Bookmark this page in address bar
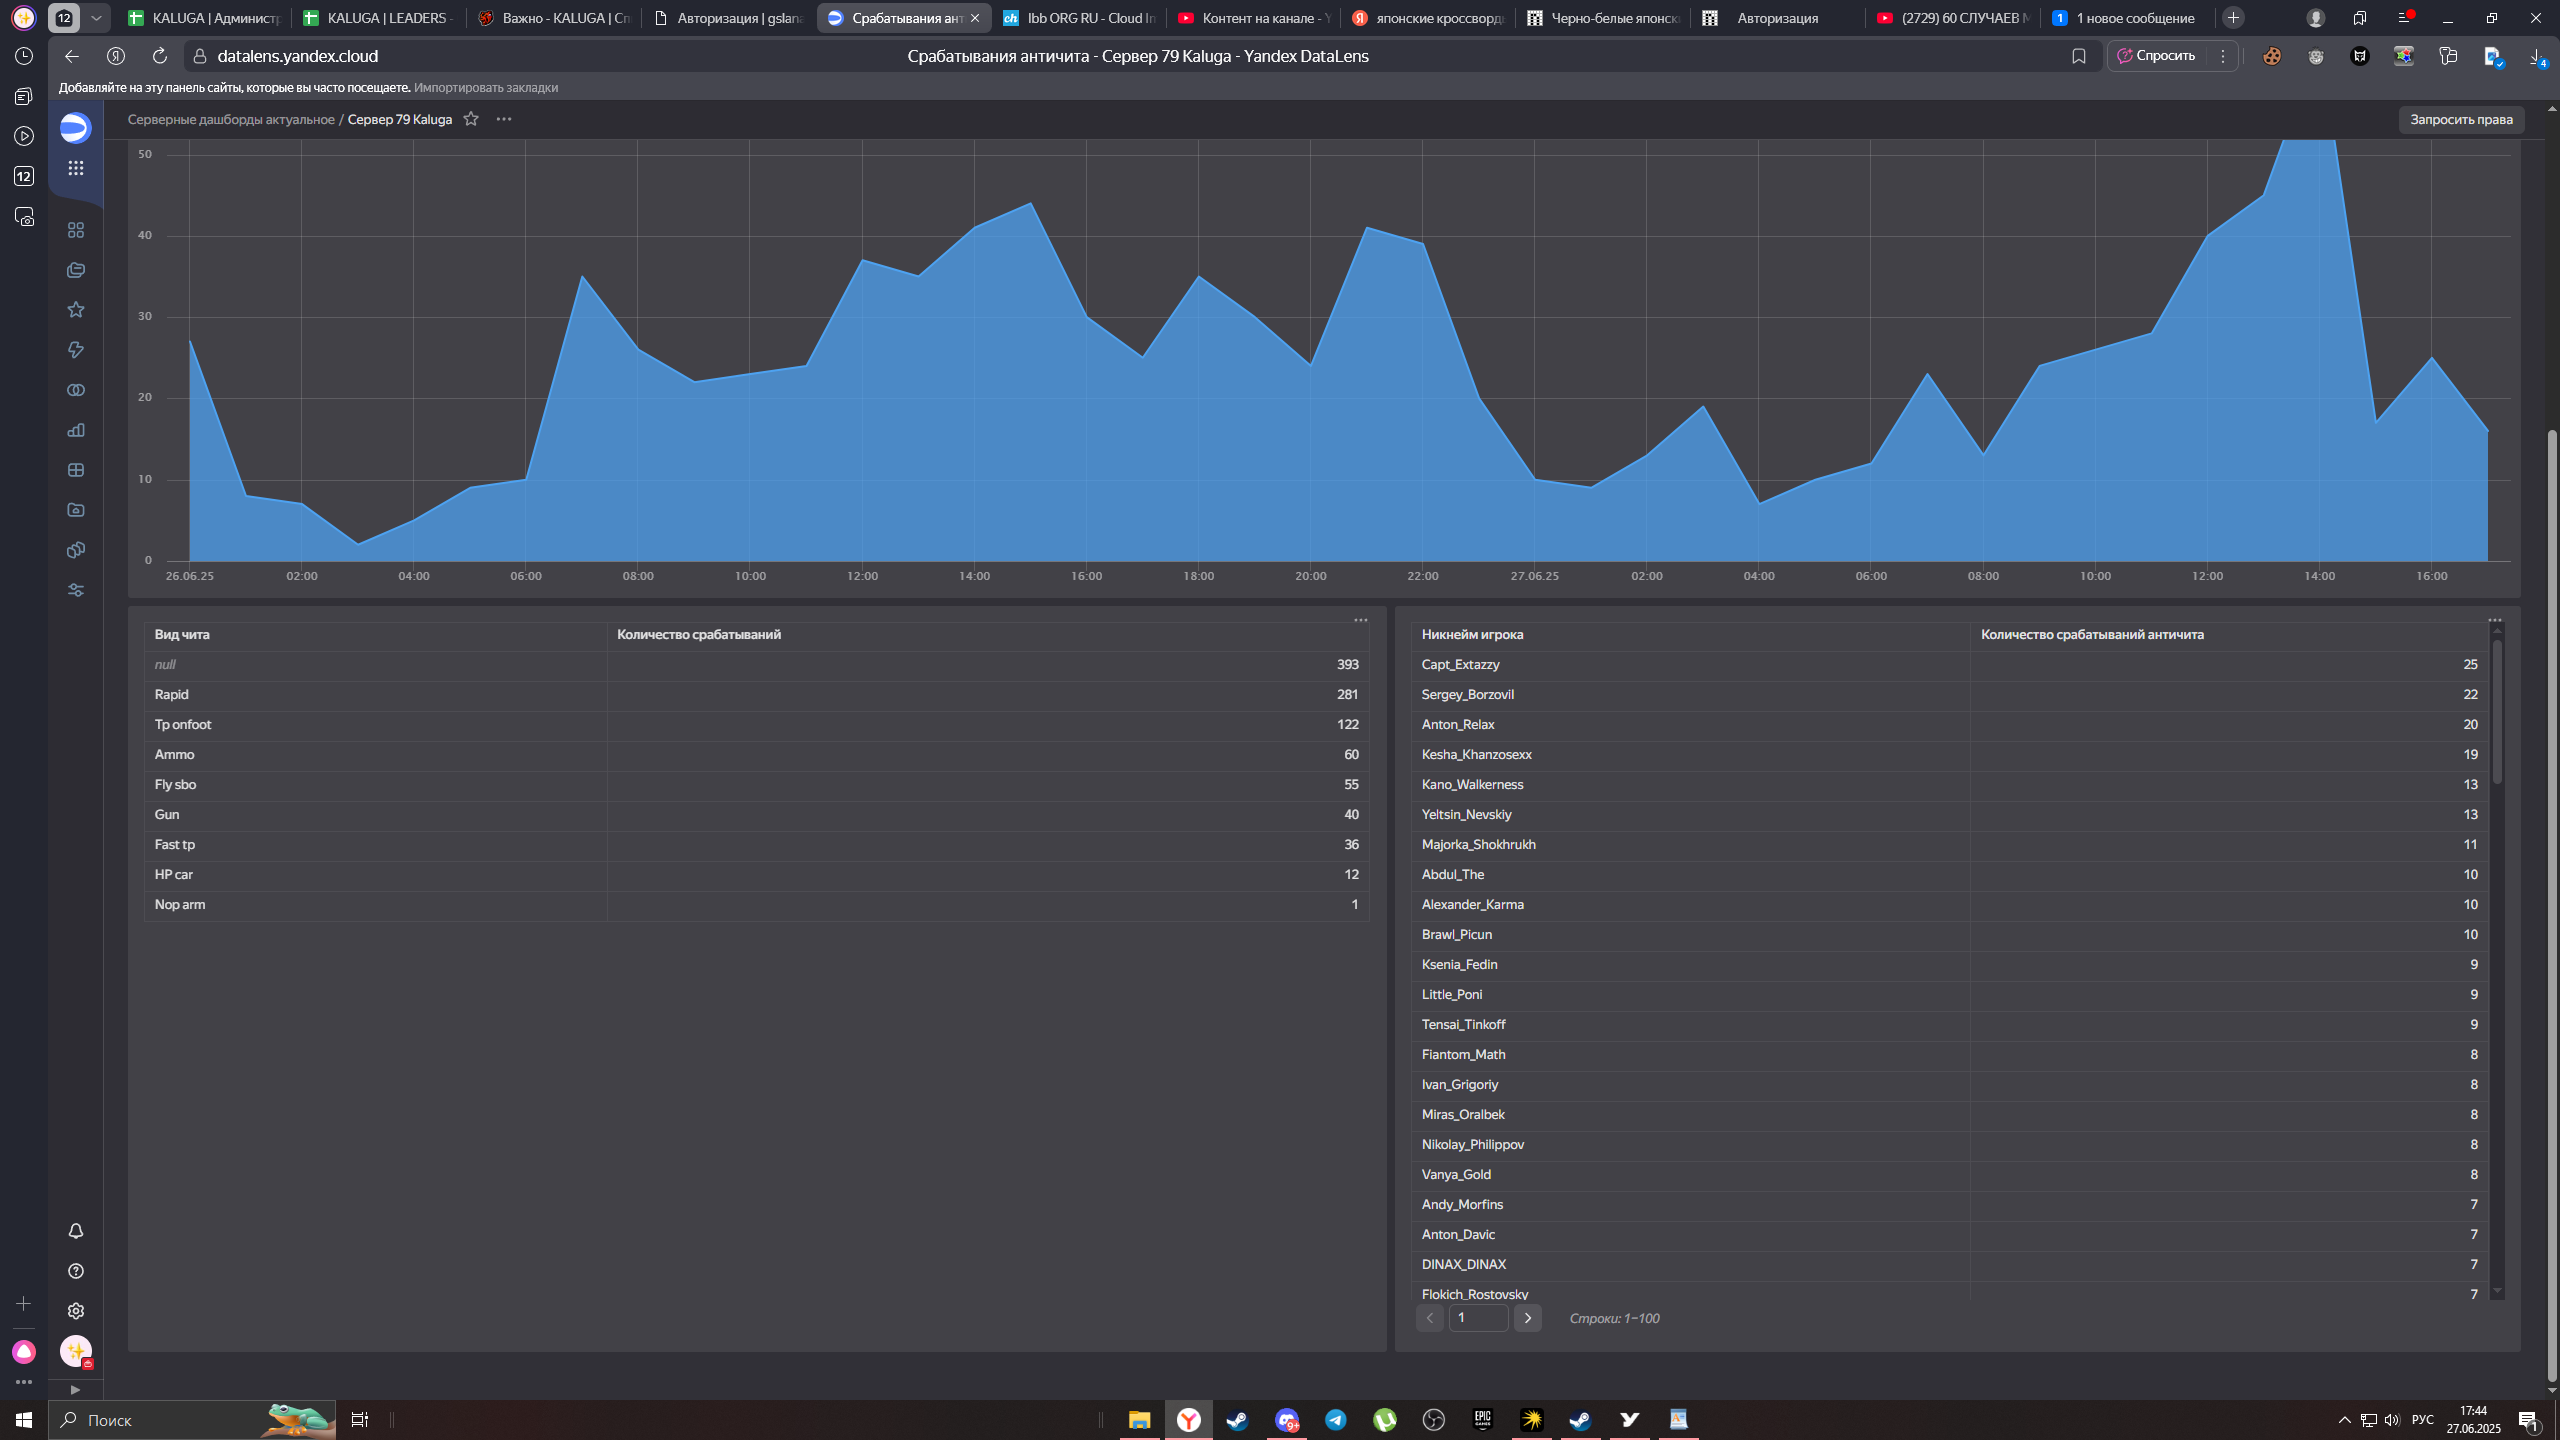Viewport: 2560px width, 1440px height. (x=2079, y=56)
